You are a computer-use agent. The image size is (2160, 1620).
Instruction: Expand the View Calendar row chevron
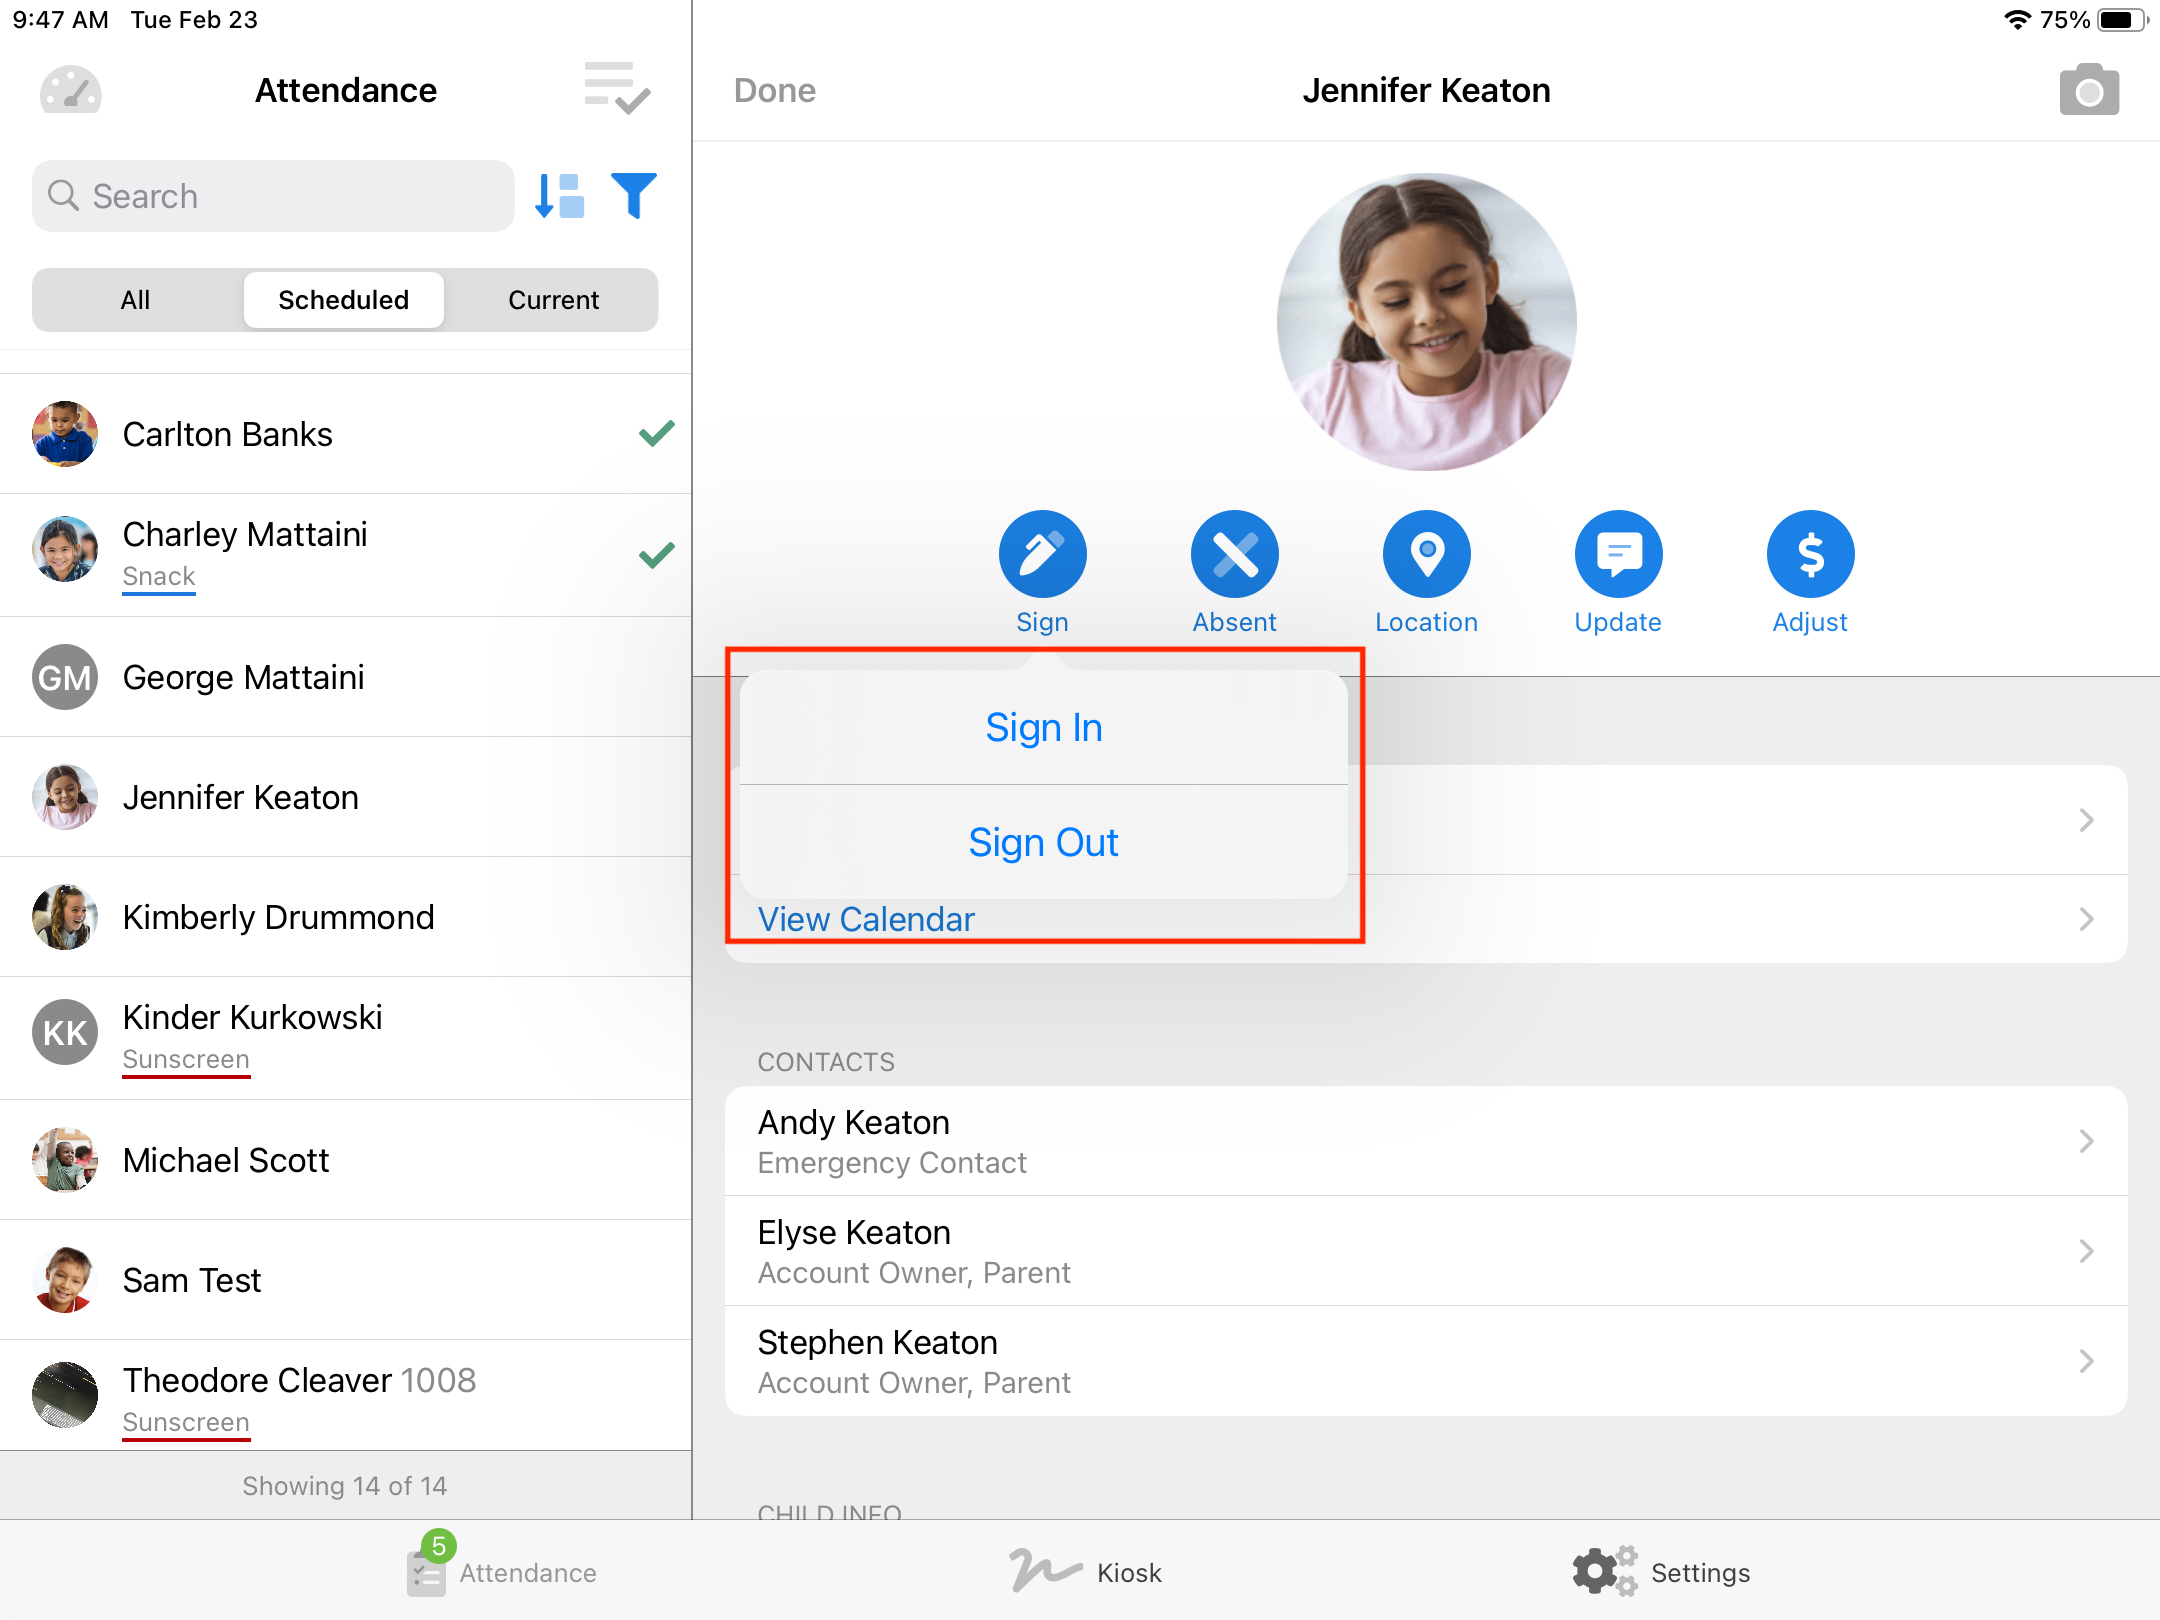[x=2086, y=919]
